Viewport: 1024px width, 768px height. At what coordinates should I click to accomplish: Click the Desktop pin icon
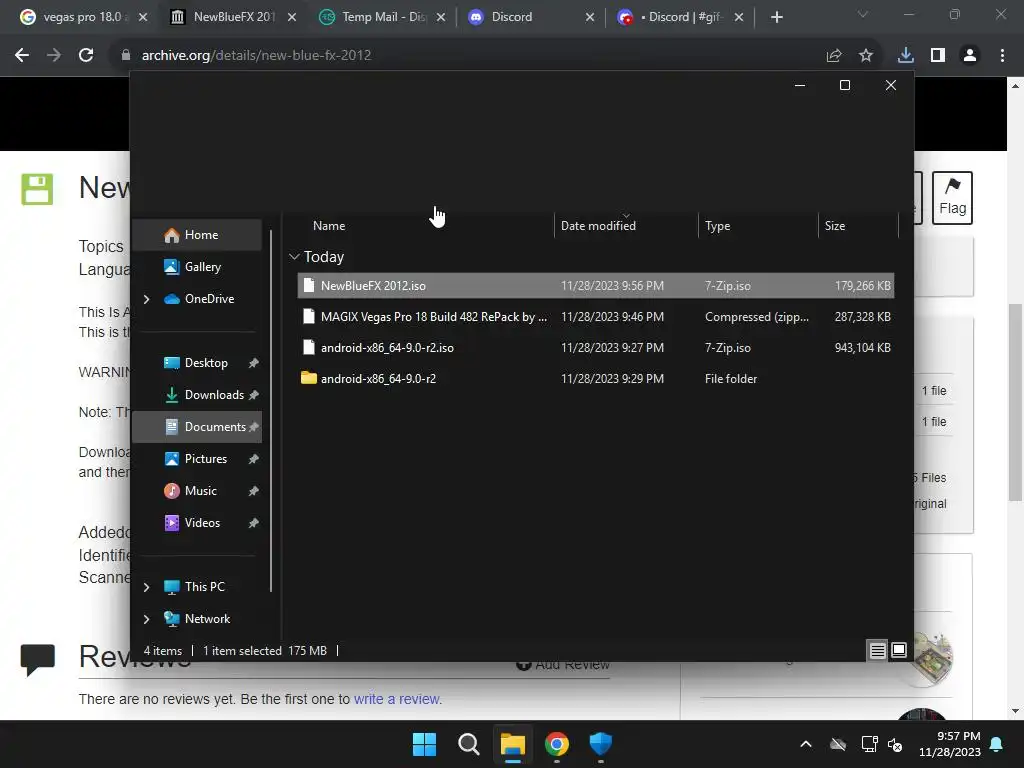[253, 363]
